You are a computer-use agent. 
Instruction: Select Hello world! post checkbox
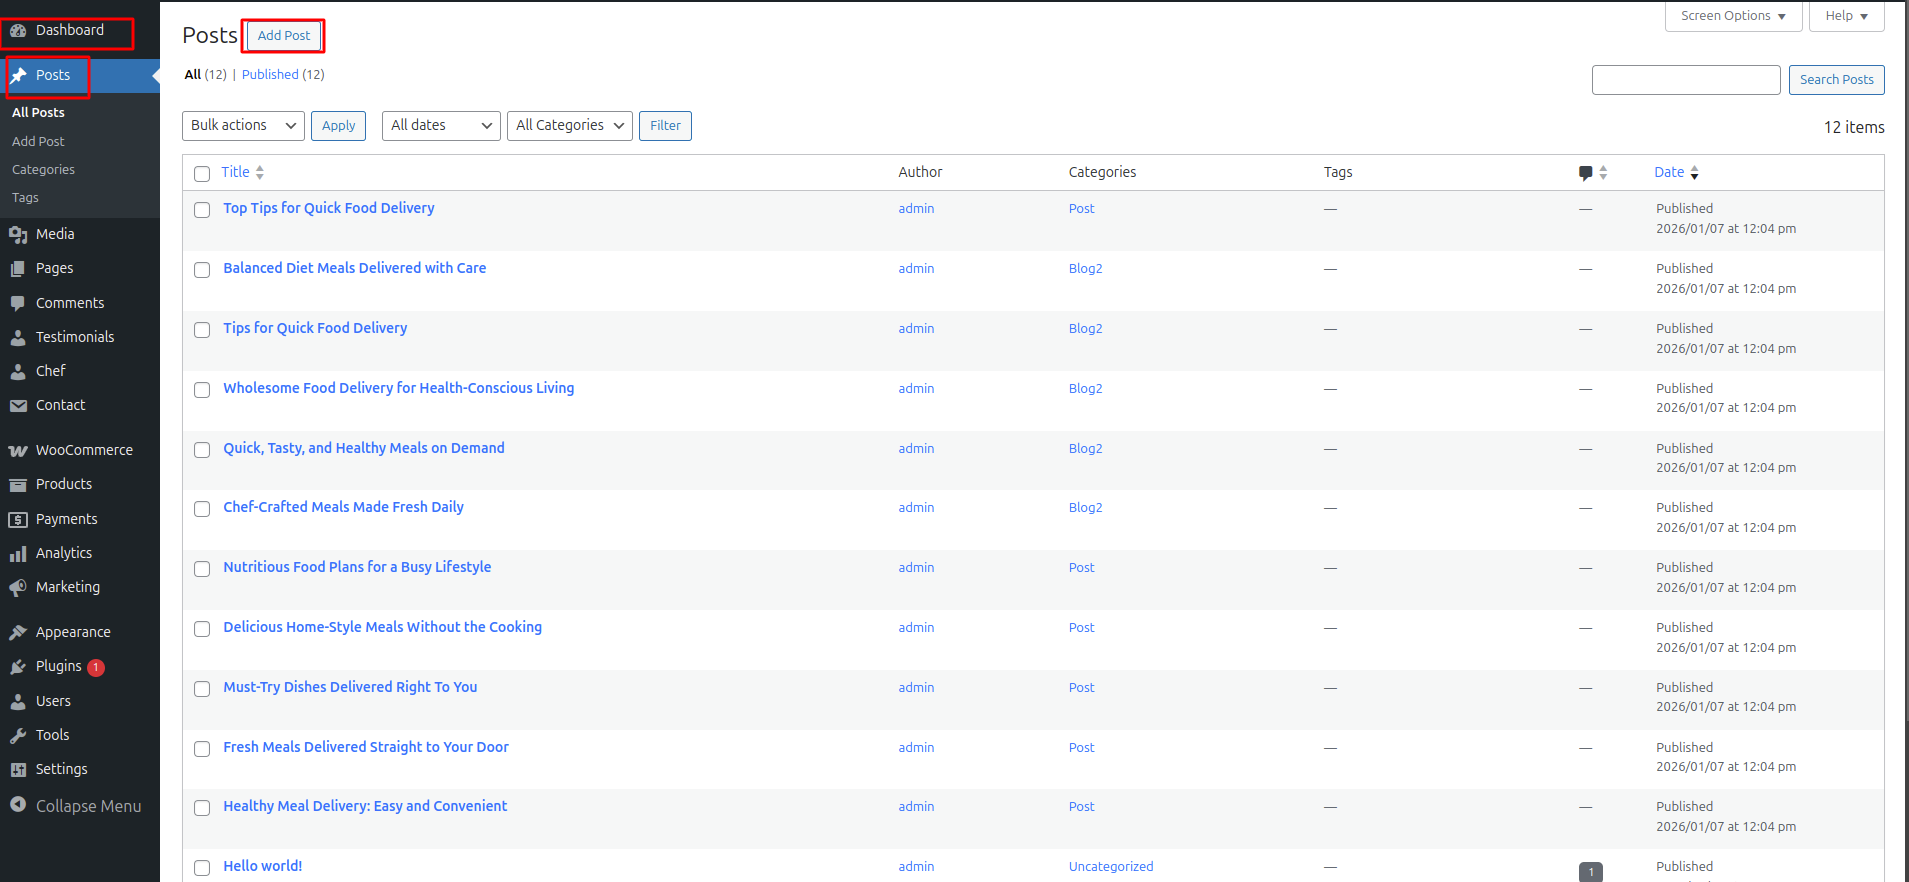202,868
